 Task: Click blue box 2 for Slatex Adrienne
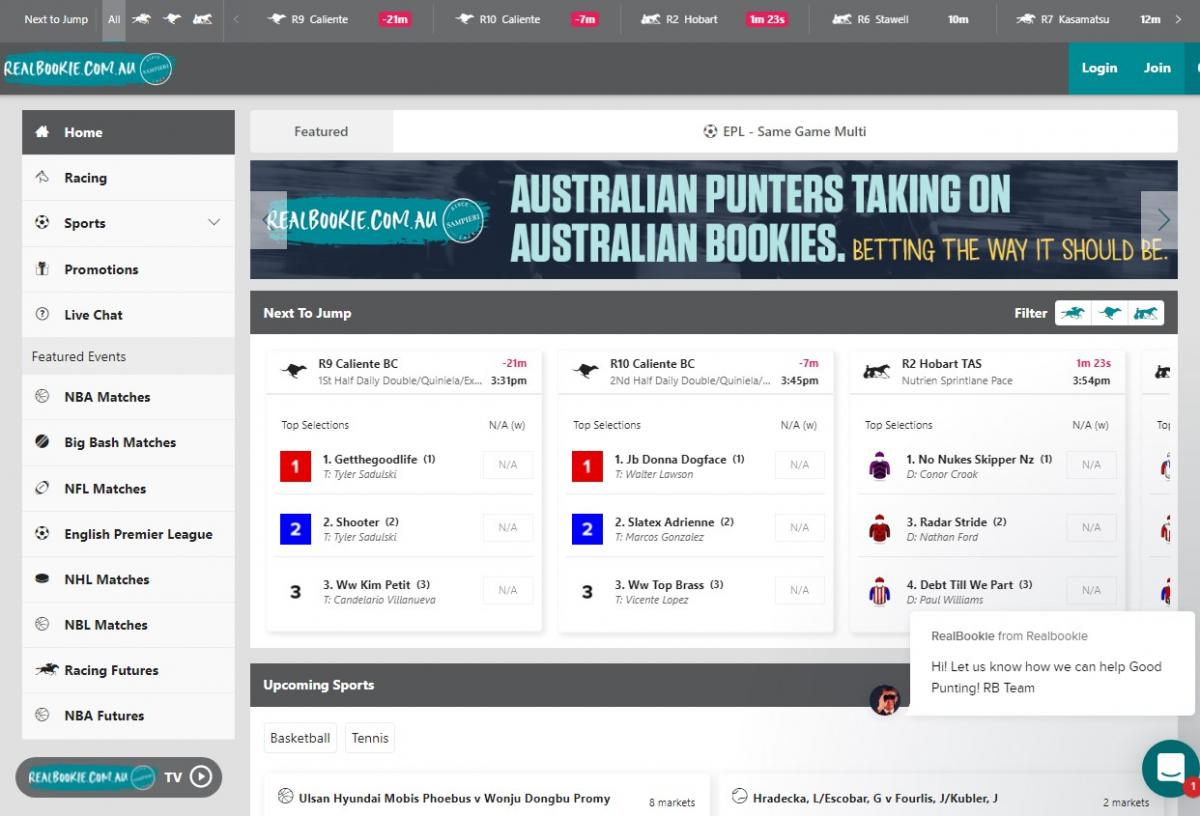point(587,529)
